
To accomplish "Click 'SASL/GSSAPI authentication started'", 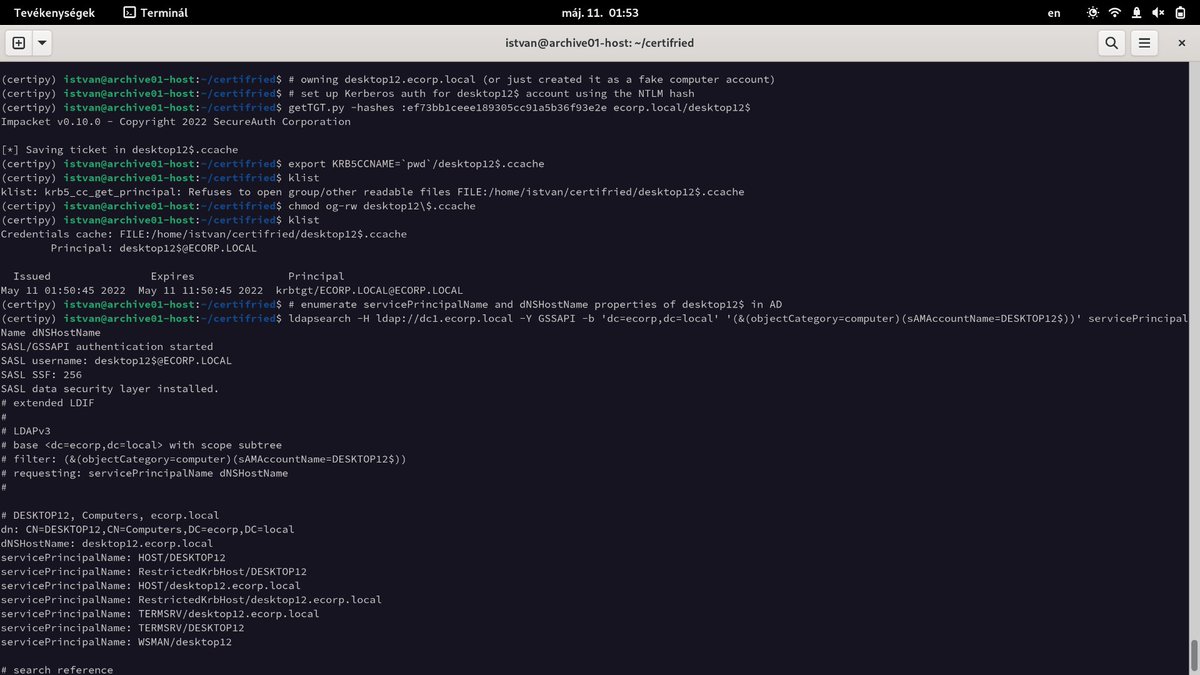I will pyautogui.click(x=107, y=345).
